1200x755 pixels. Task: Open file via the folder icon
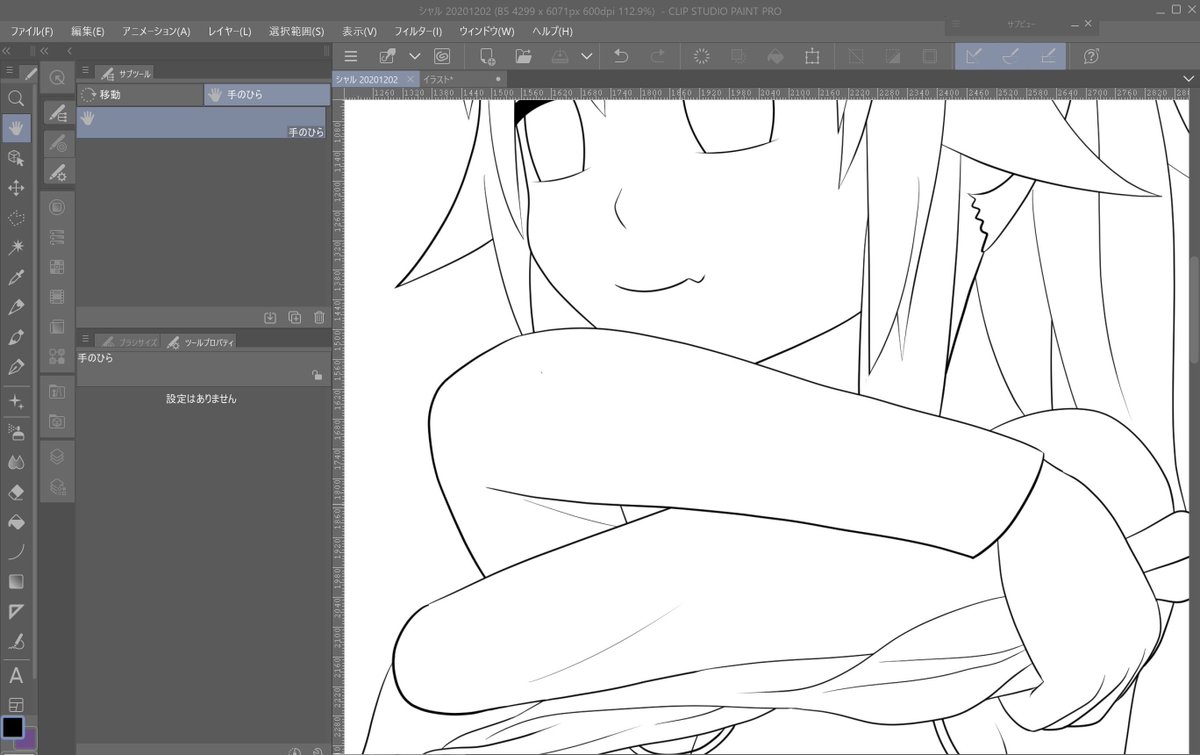(523, 56)
